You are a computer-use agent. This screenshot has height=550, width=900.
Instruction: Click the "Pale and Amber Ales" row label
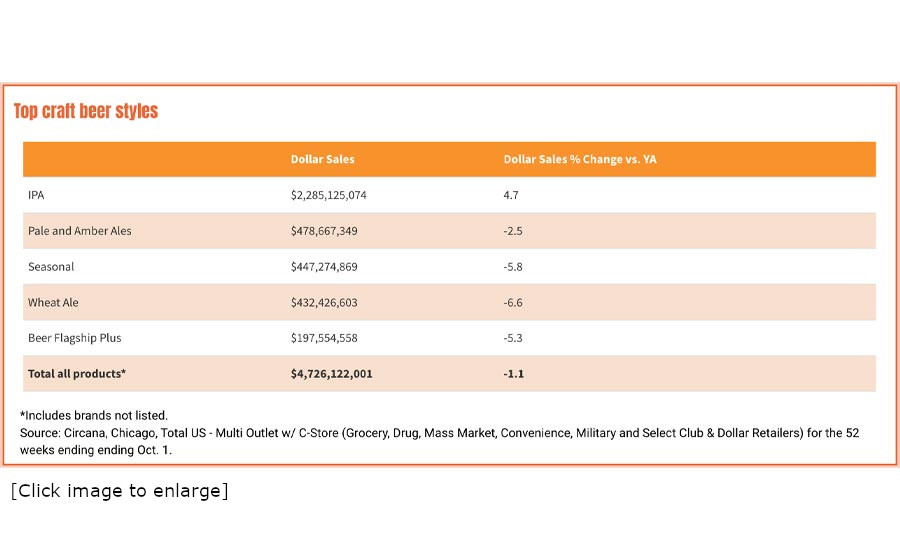(x=80, y=231)
